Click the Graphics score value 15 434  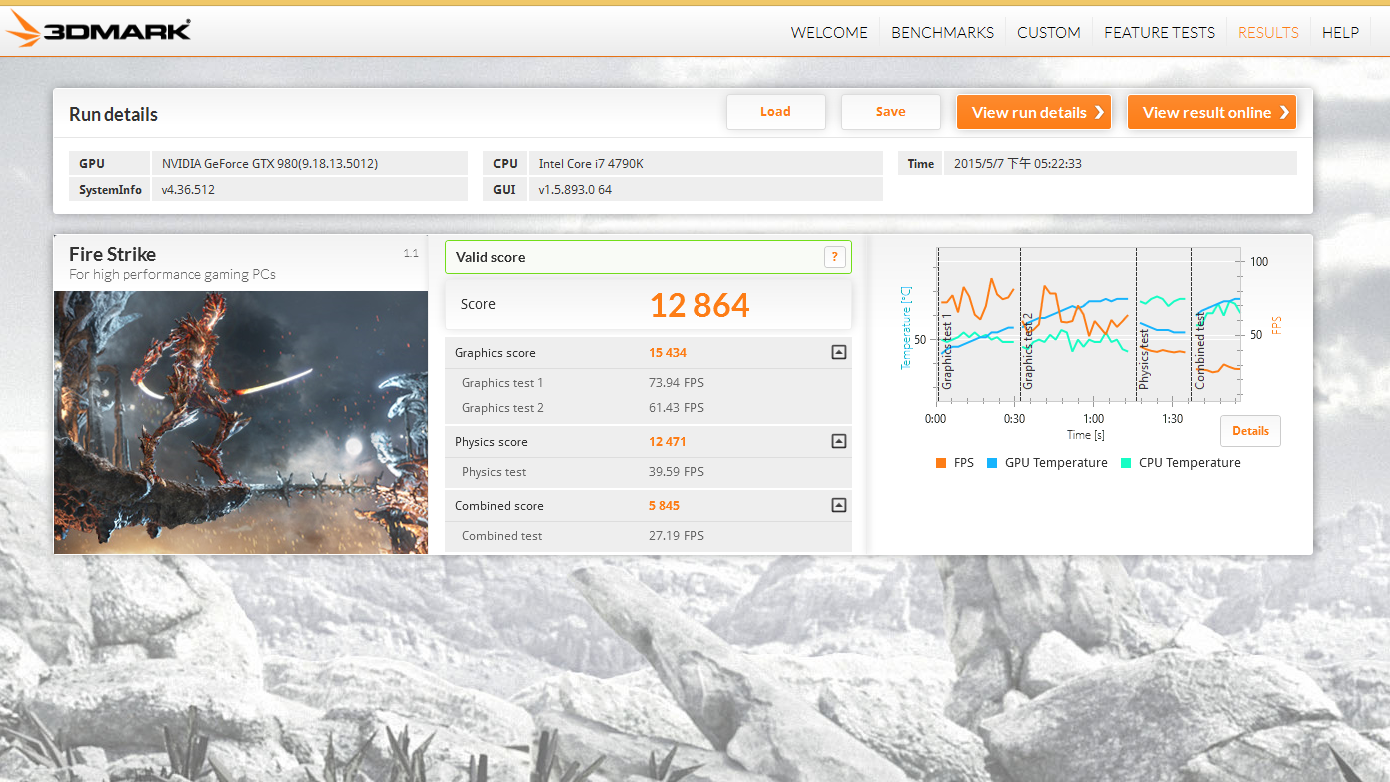coord(668,353)
